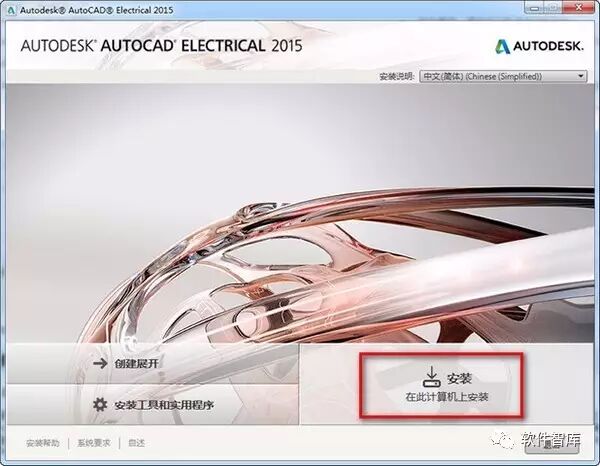This screenshot has width=600, height=466.
Task: Click the arrow icon beside 创建展开
Action: click(x=100, y=363)
